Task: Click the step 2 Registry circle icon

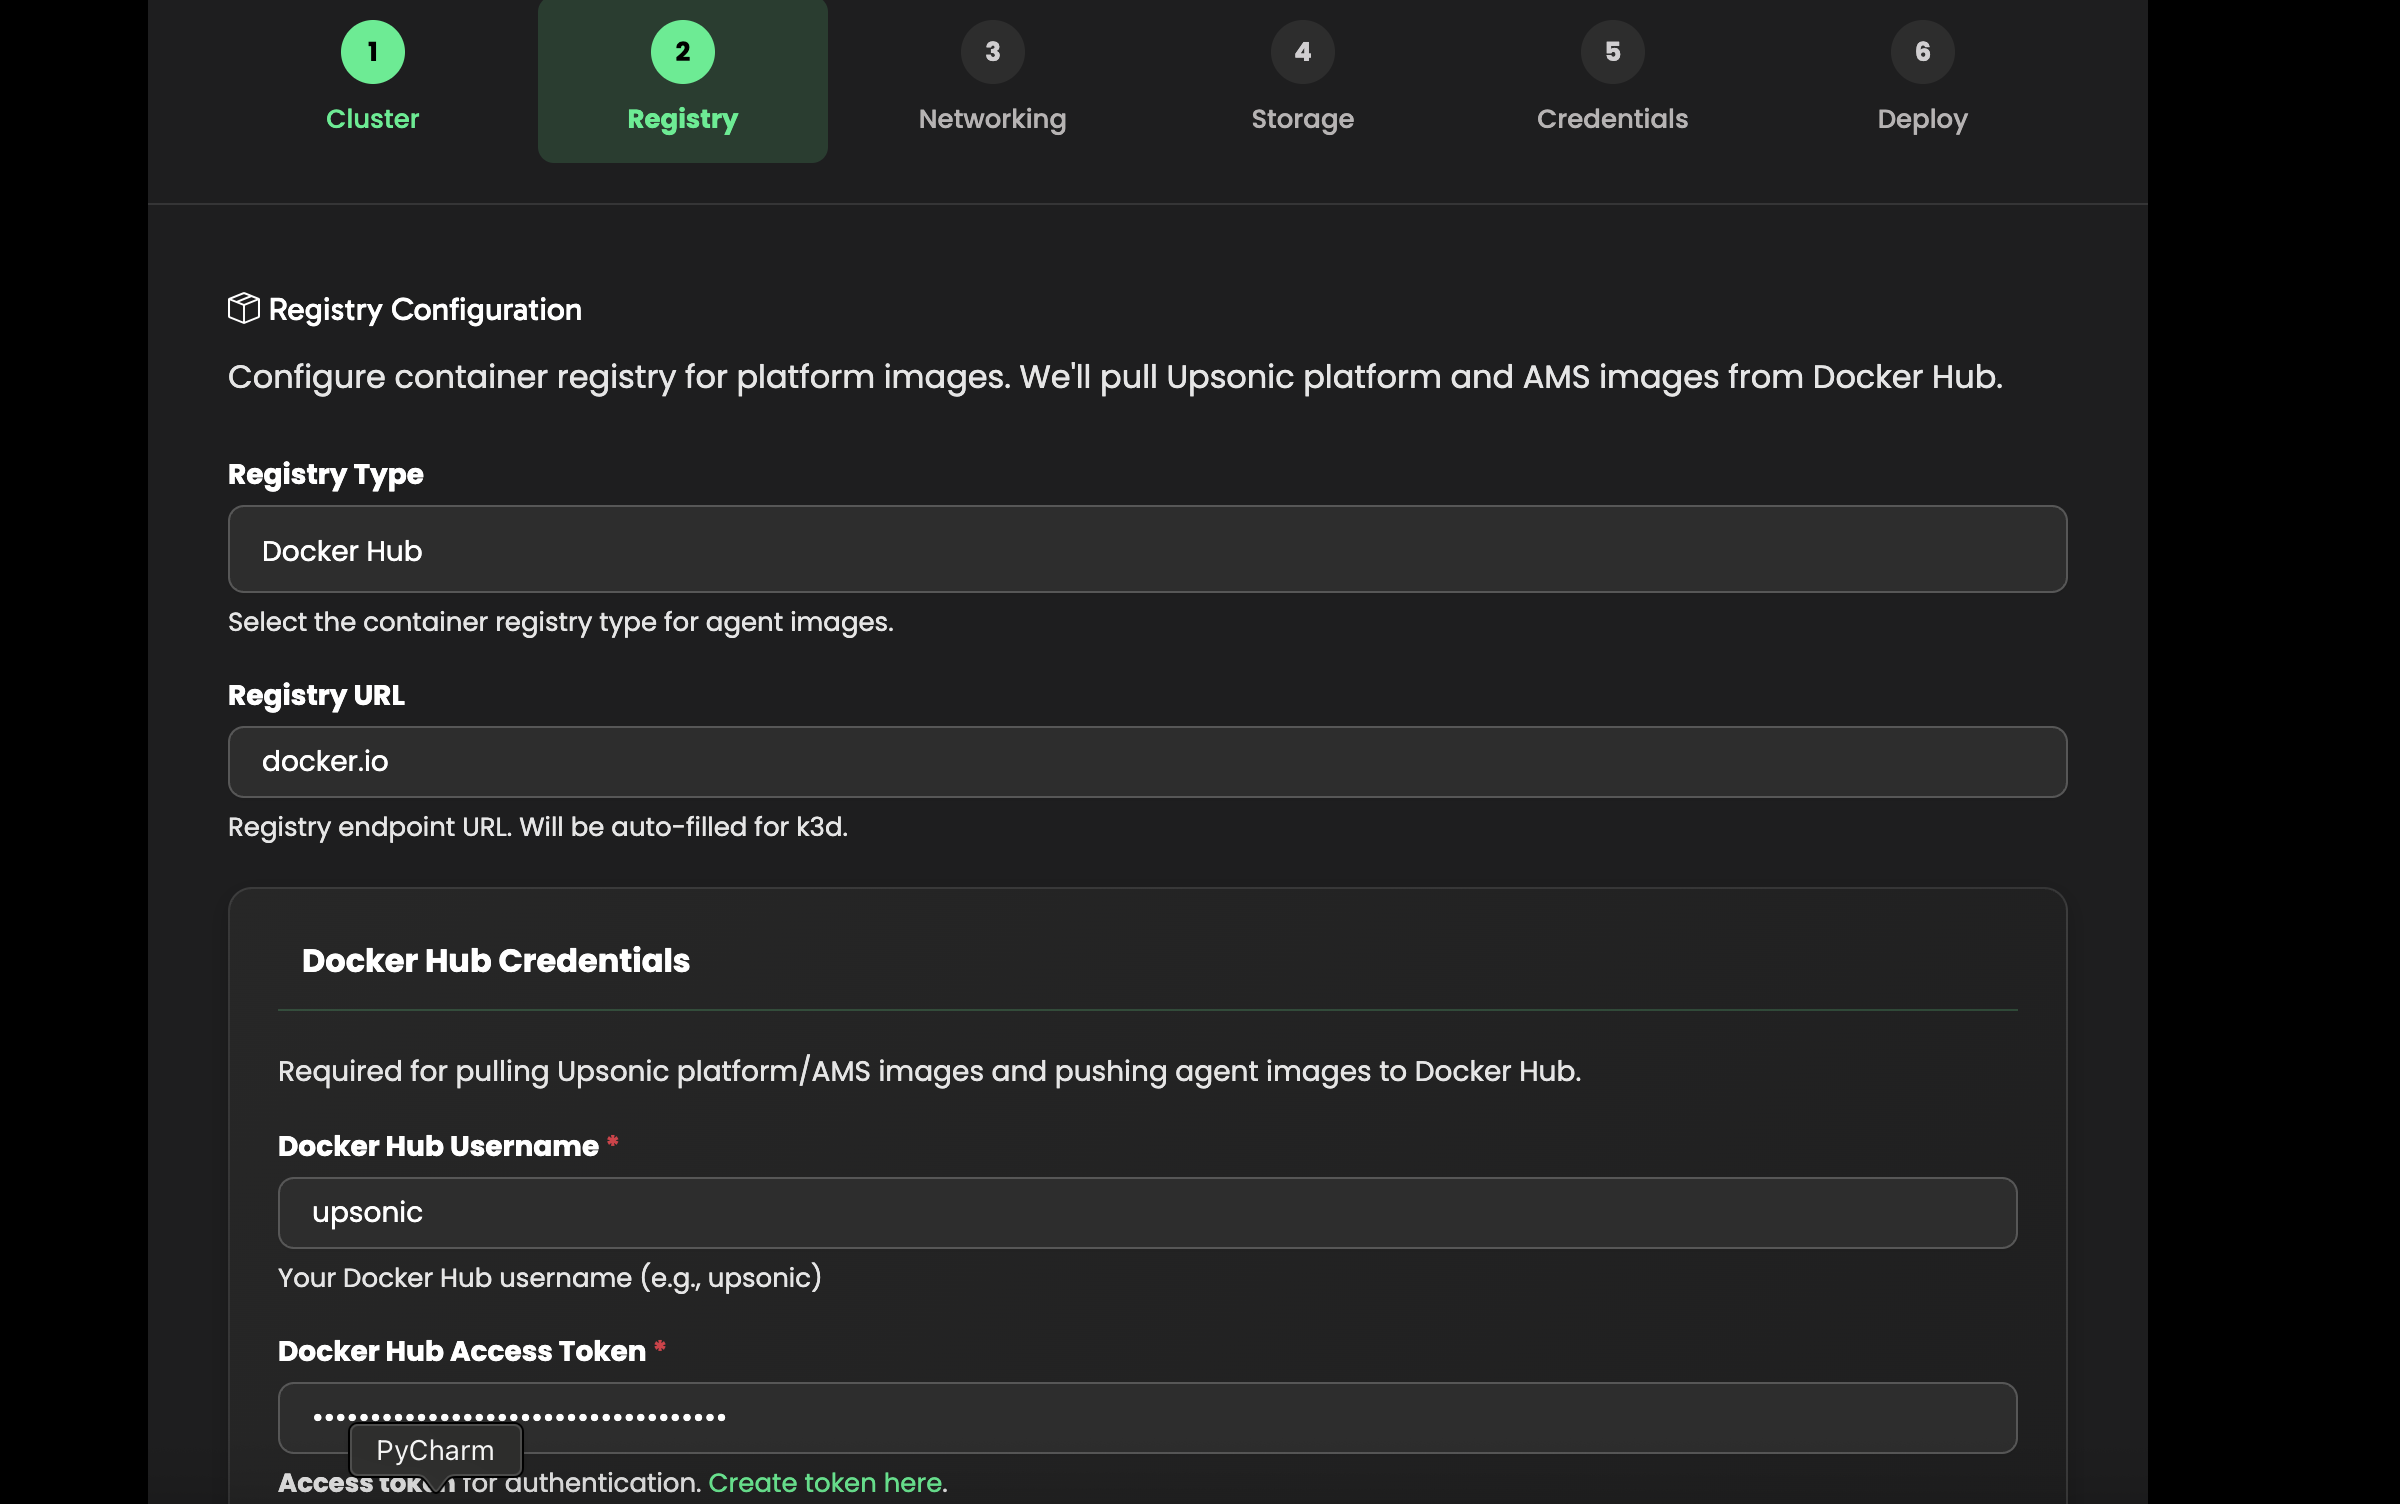Action: pyautogui.click(x=682, y=51)
